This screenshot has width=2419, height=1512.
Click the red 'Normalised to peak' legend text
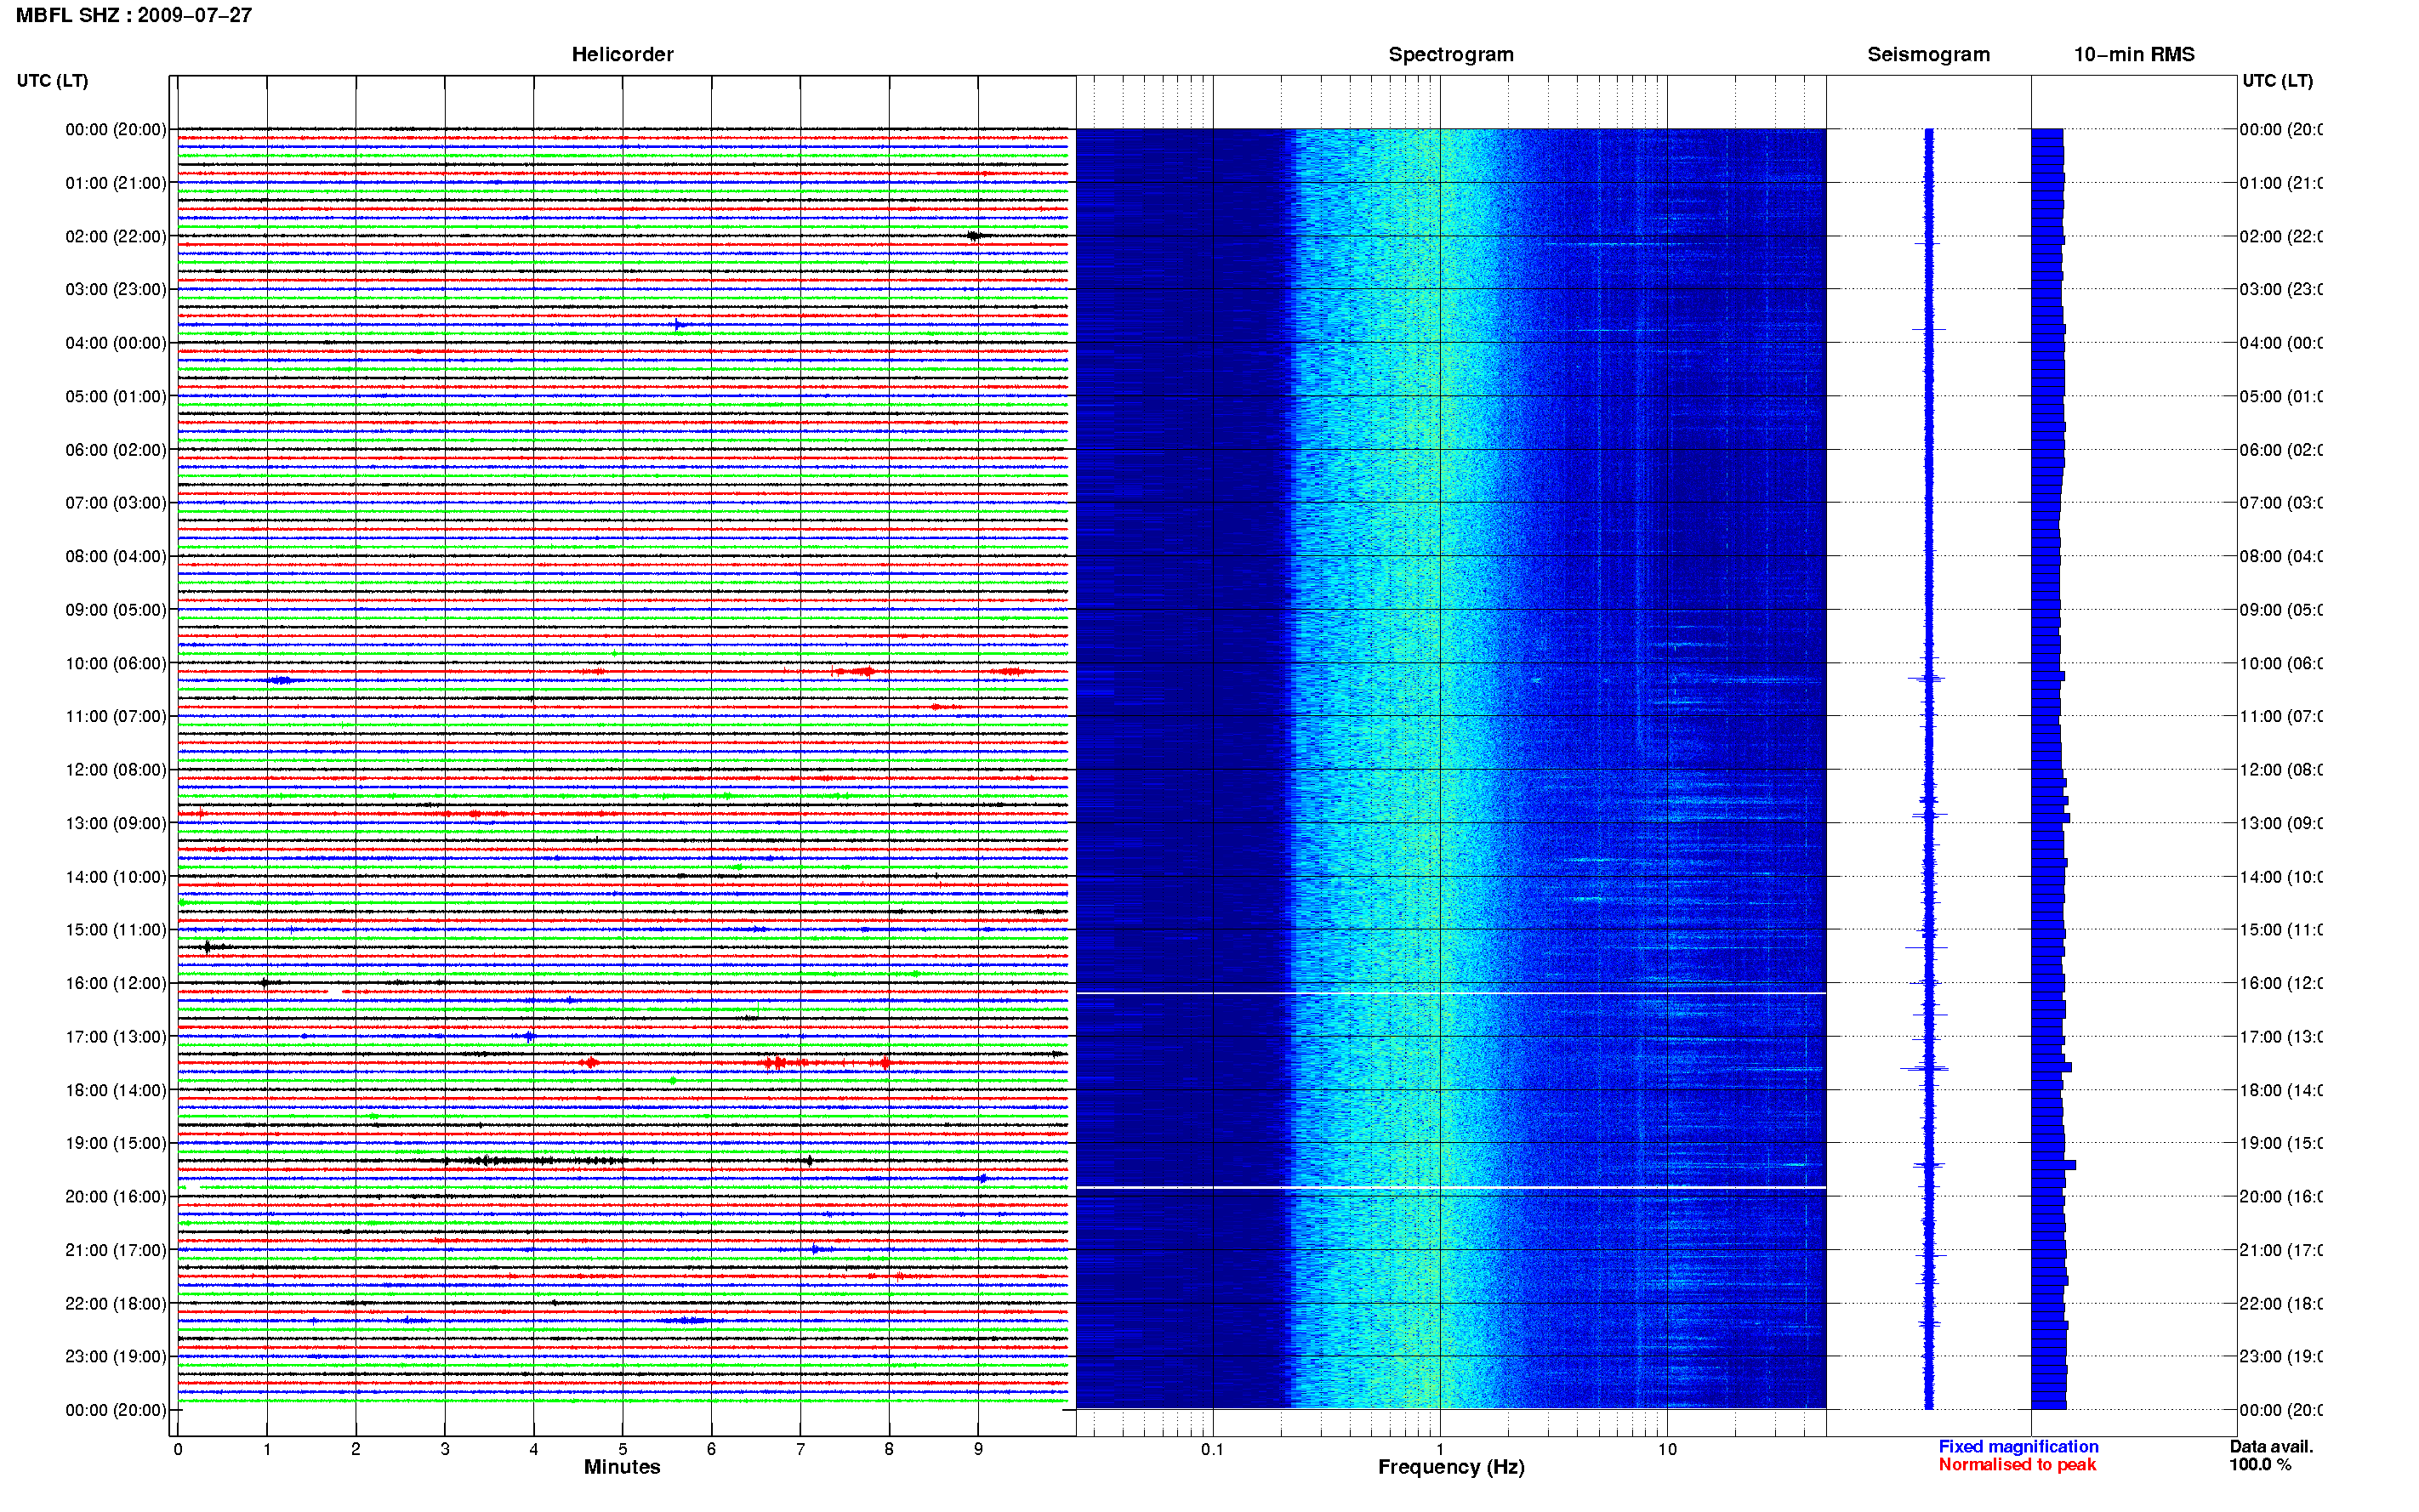click(2017, 1464)
